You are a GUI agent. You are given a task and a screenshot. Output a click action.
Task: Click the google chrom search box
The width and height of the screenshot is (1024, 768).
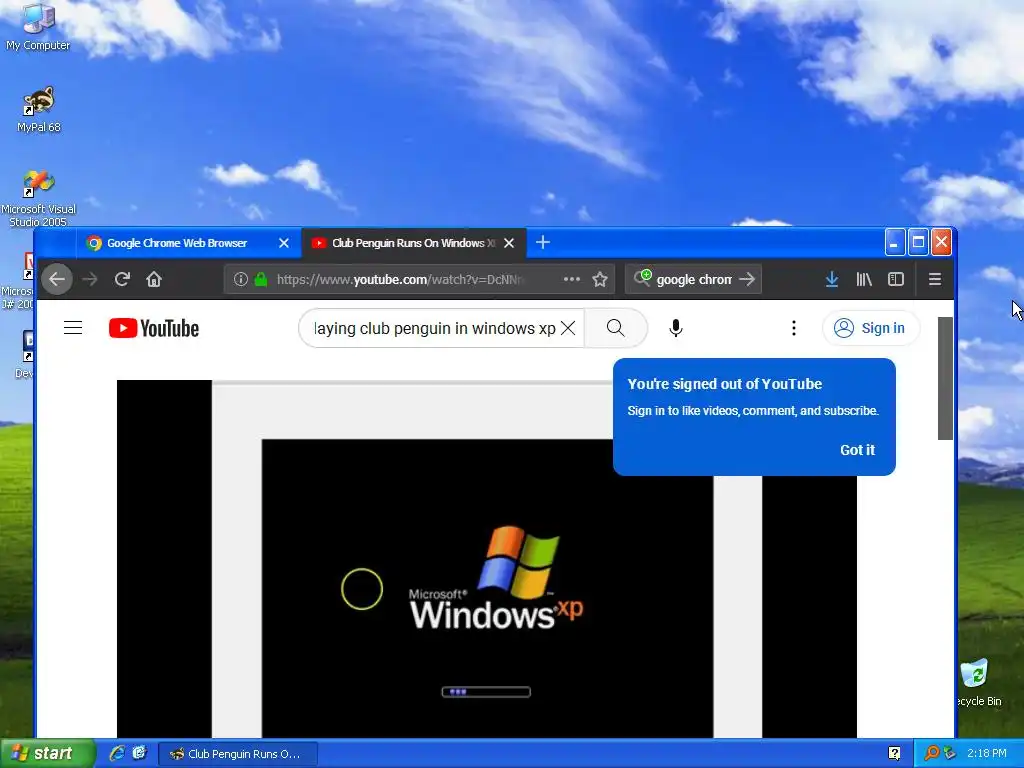pyautogui.click(x=694, y=280)
